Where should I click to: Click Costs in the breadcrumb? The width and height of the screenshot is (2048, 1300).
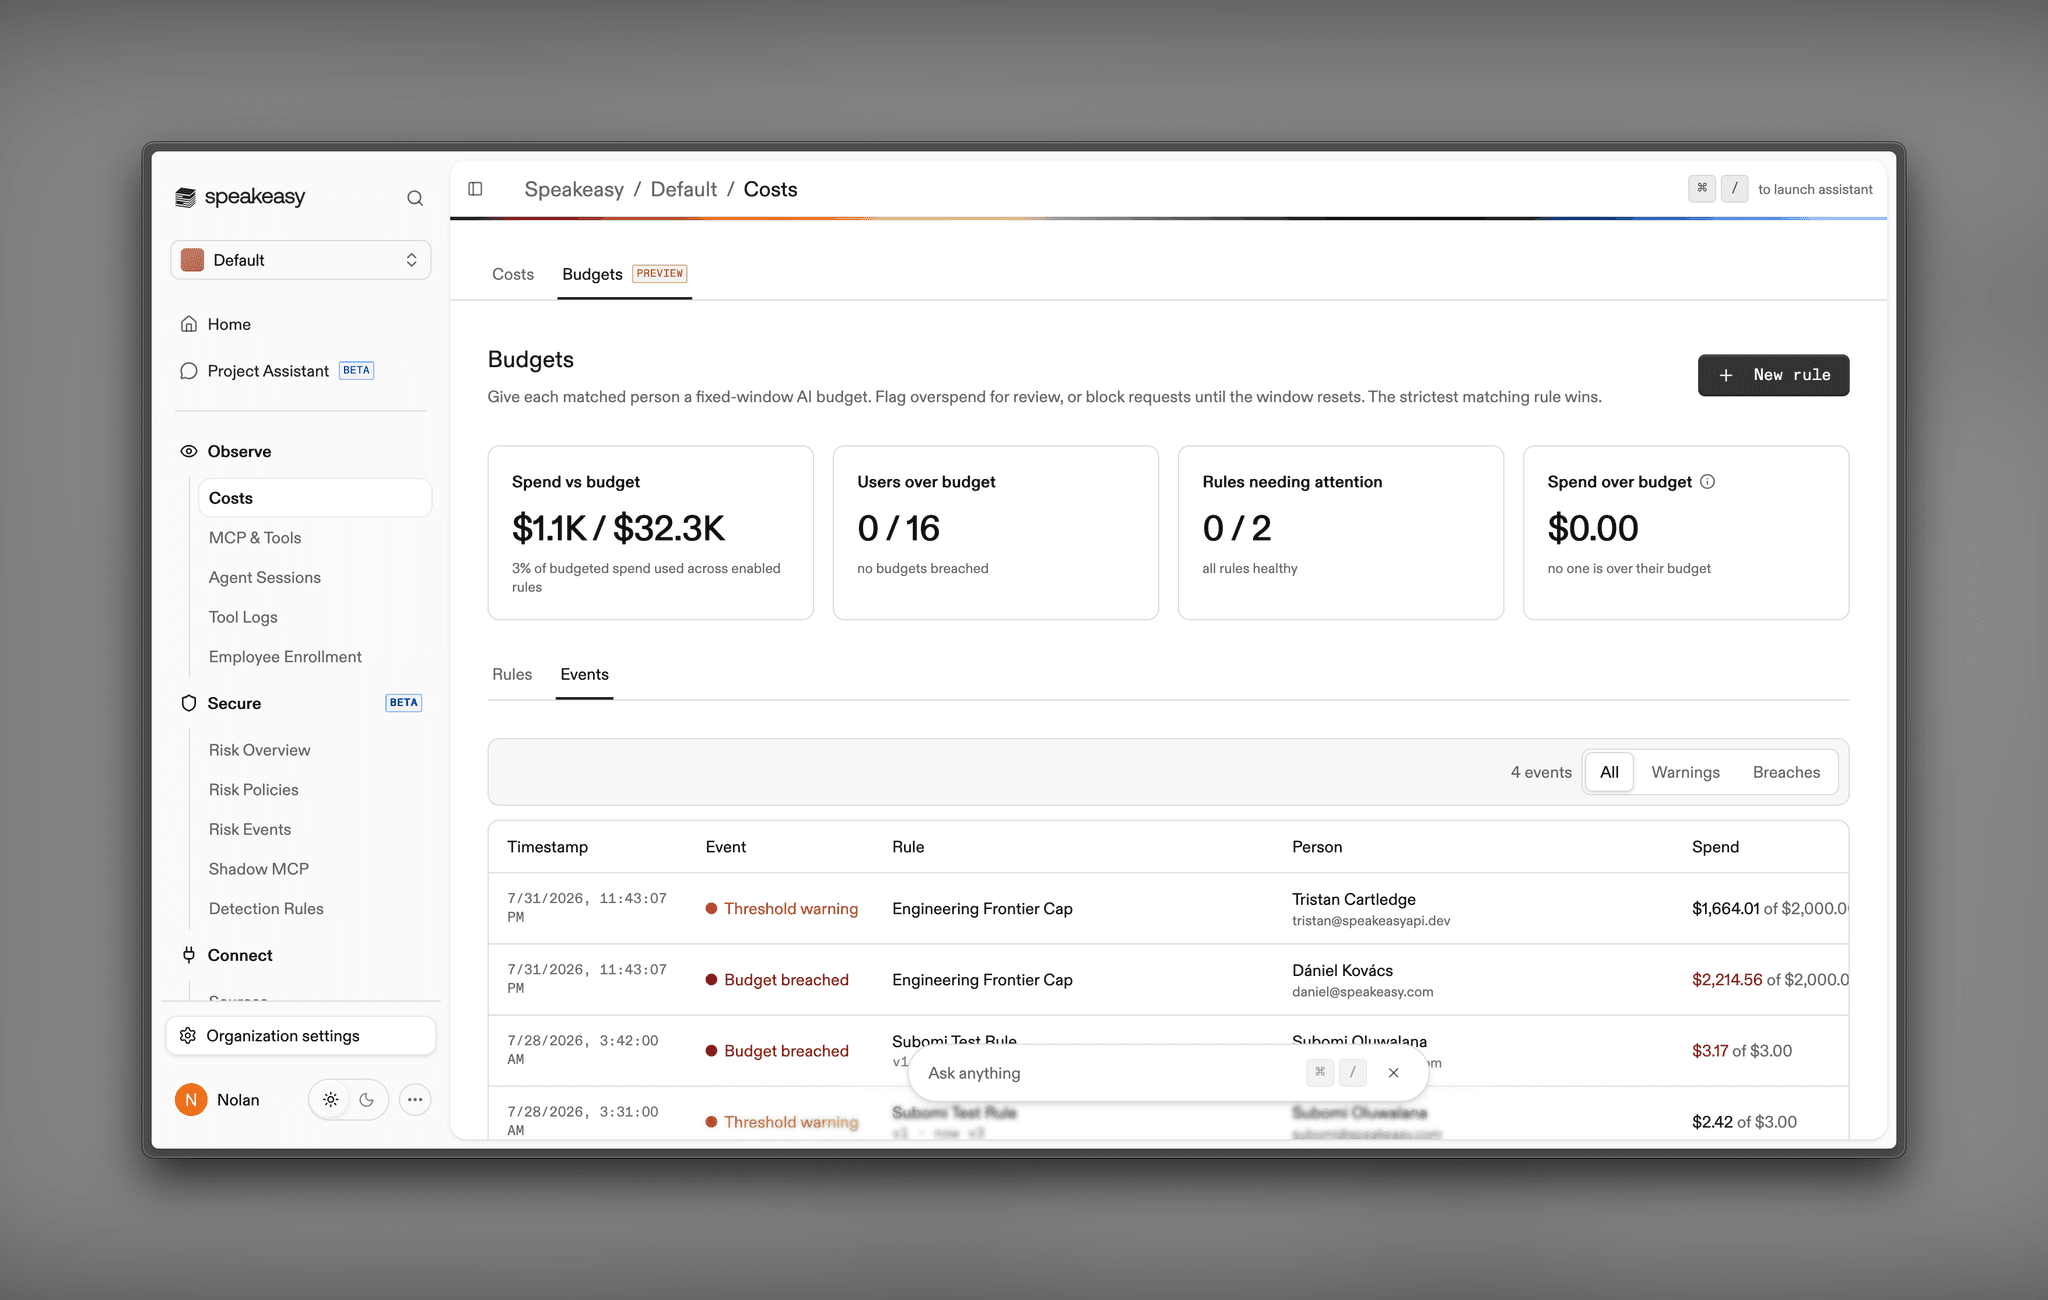click(x=770, y=189)
